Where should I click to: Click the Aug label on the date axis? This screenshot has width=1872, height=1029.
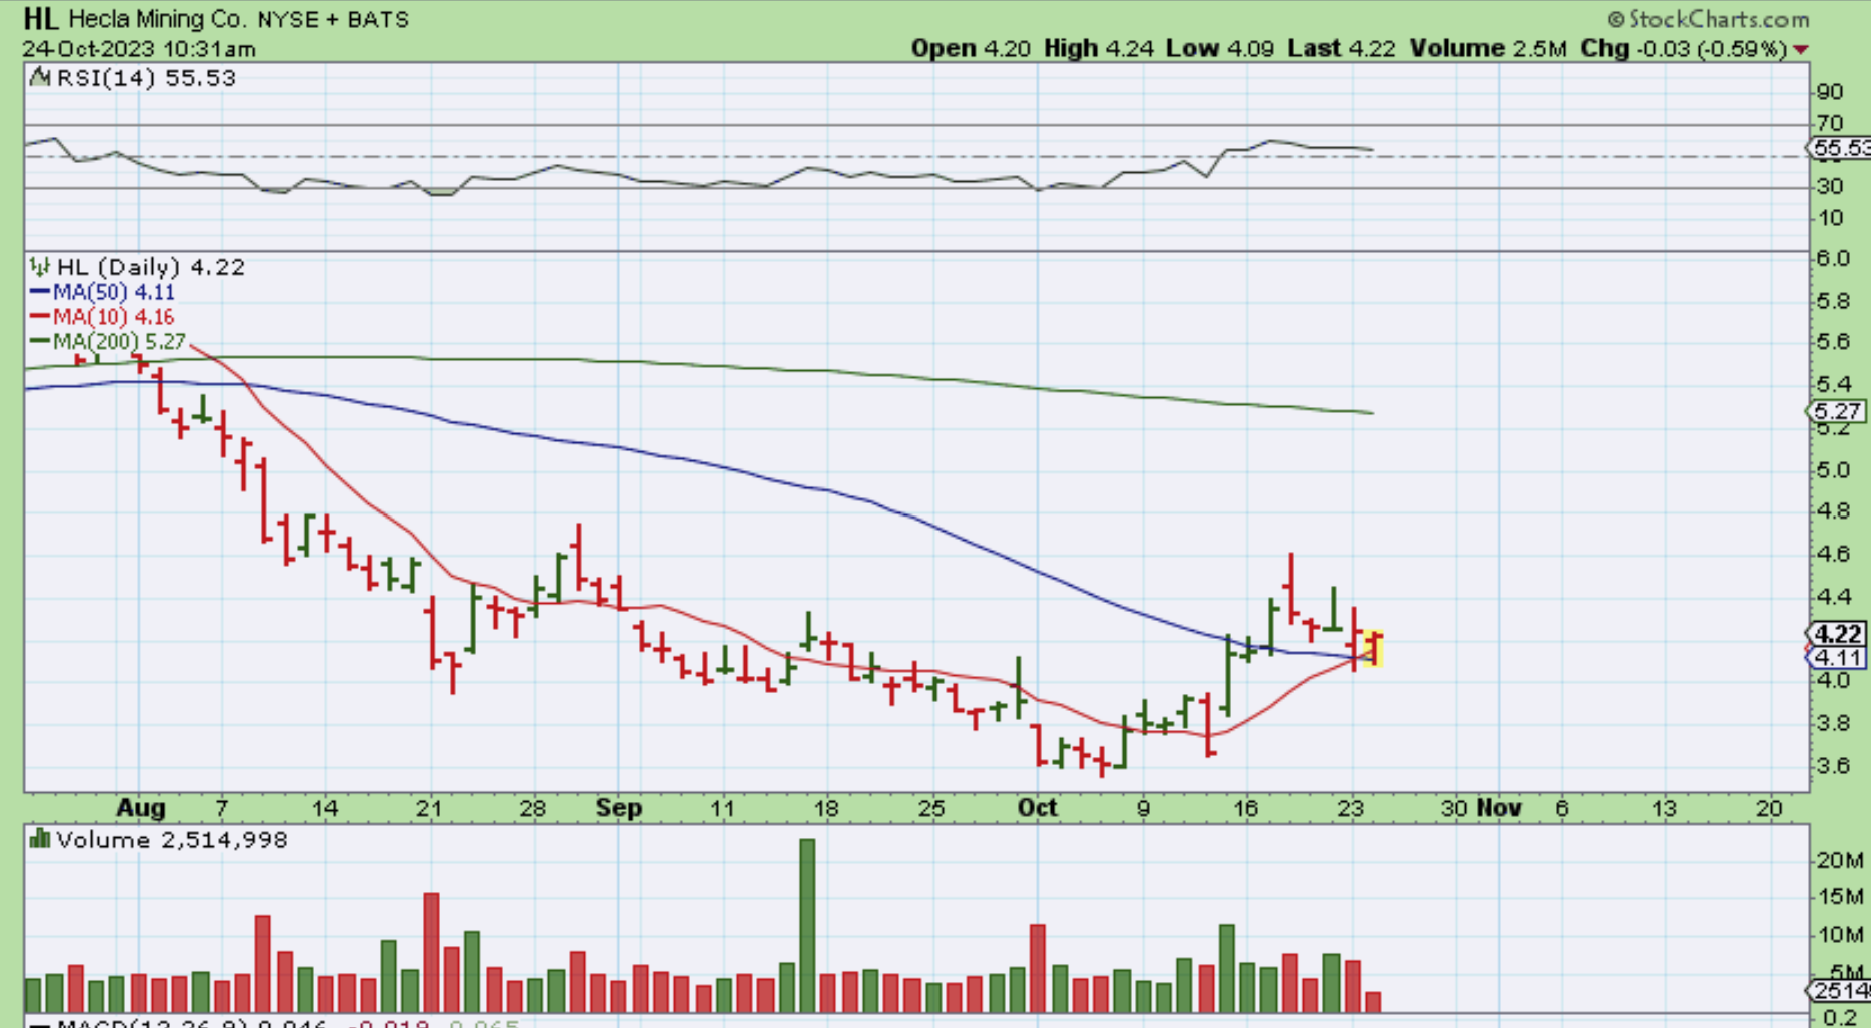(x=141, y=808)
